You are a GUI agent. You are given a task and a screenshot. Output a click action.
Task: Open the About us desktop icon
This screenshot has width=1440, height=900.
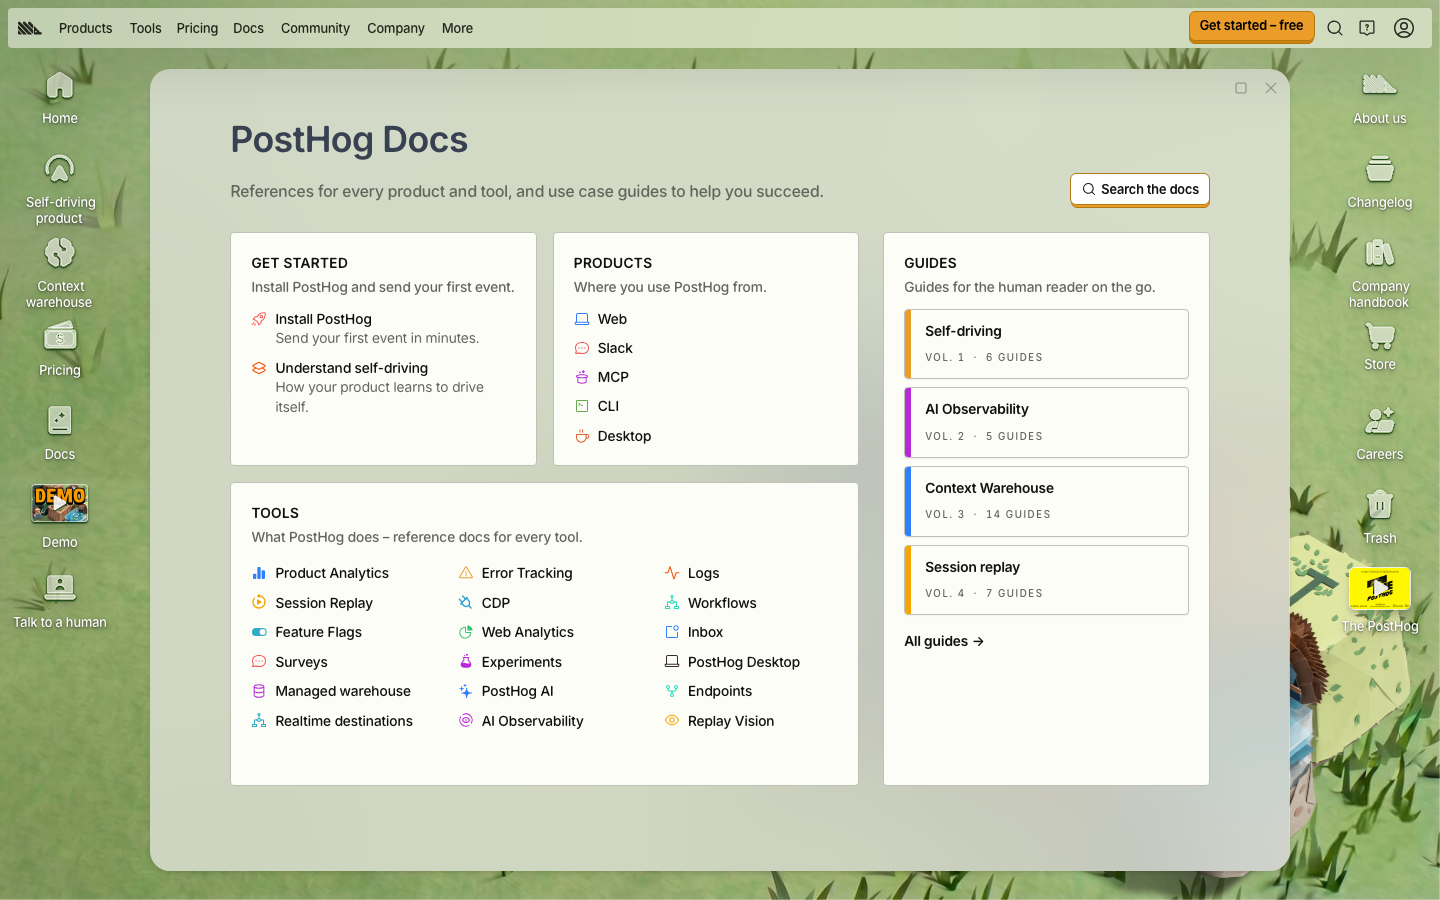point(1380,98)
